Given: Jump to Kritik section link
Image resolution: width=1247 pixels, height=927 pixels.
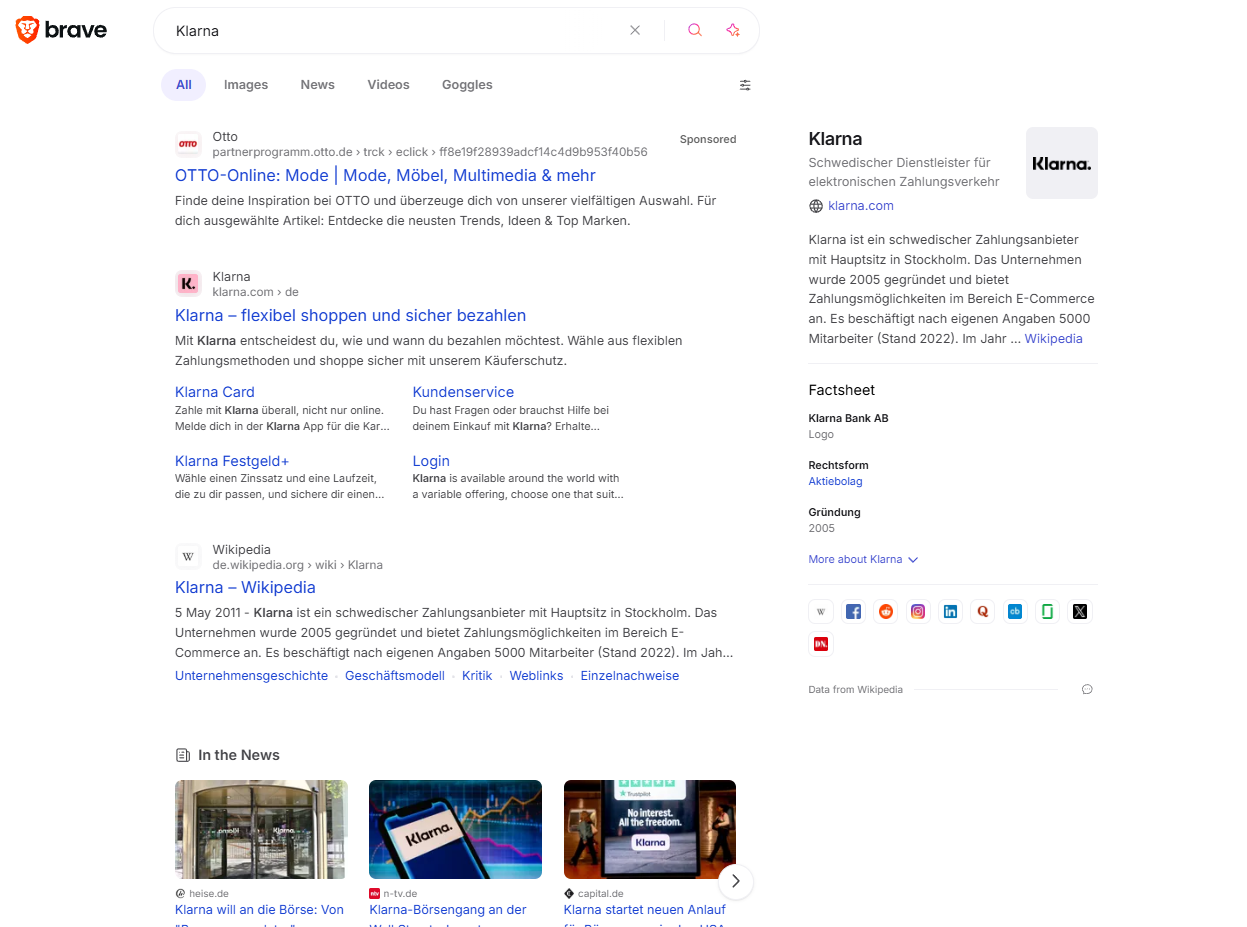Looking at the screenshot, I should 477,676.
